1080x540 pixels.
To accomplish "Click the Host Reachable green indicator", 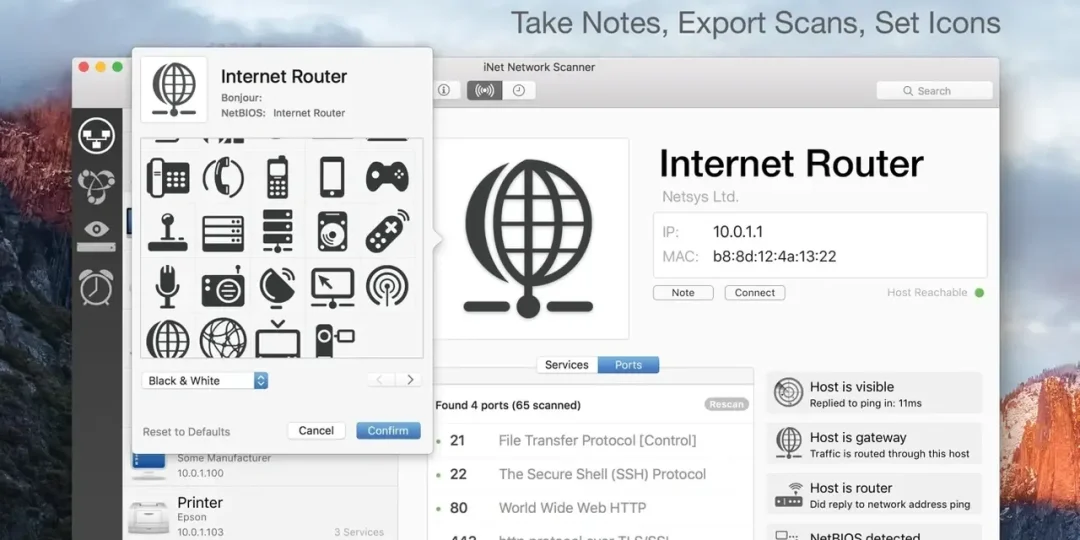I will tap(979, 293).
